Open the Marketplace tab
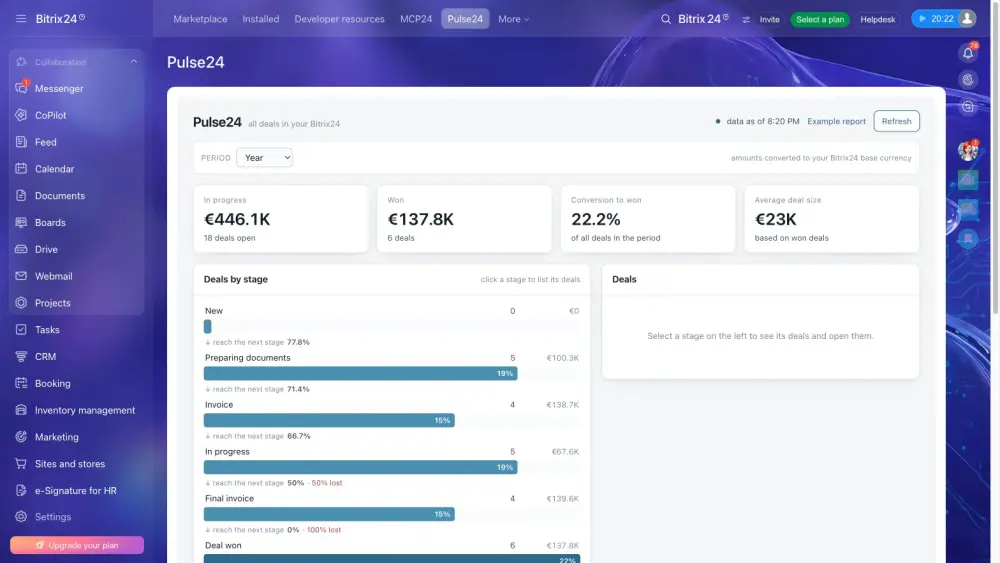Viewport: 1000px width, 563px height. point(200,19)
